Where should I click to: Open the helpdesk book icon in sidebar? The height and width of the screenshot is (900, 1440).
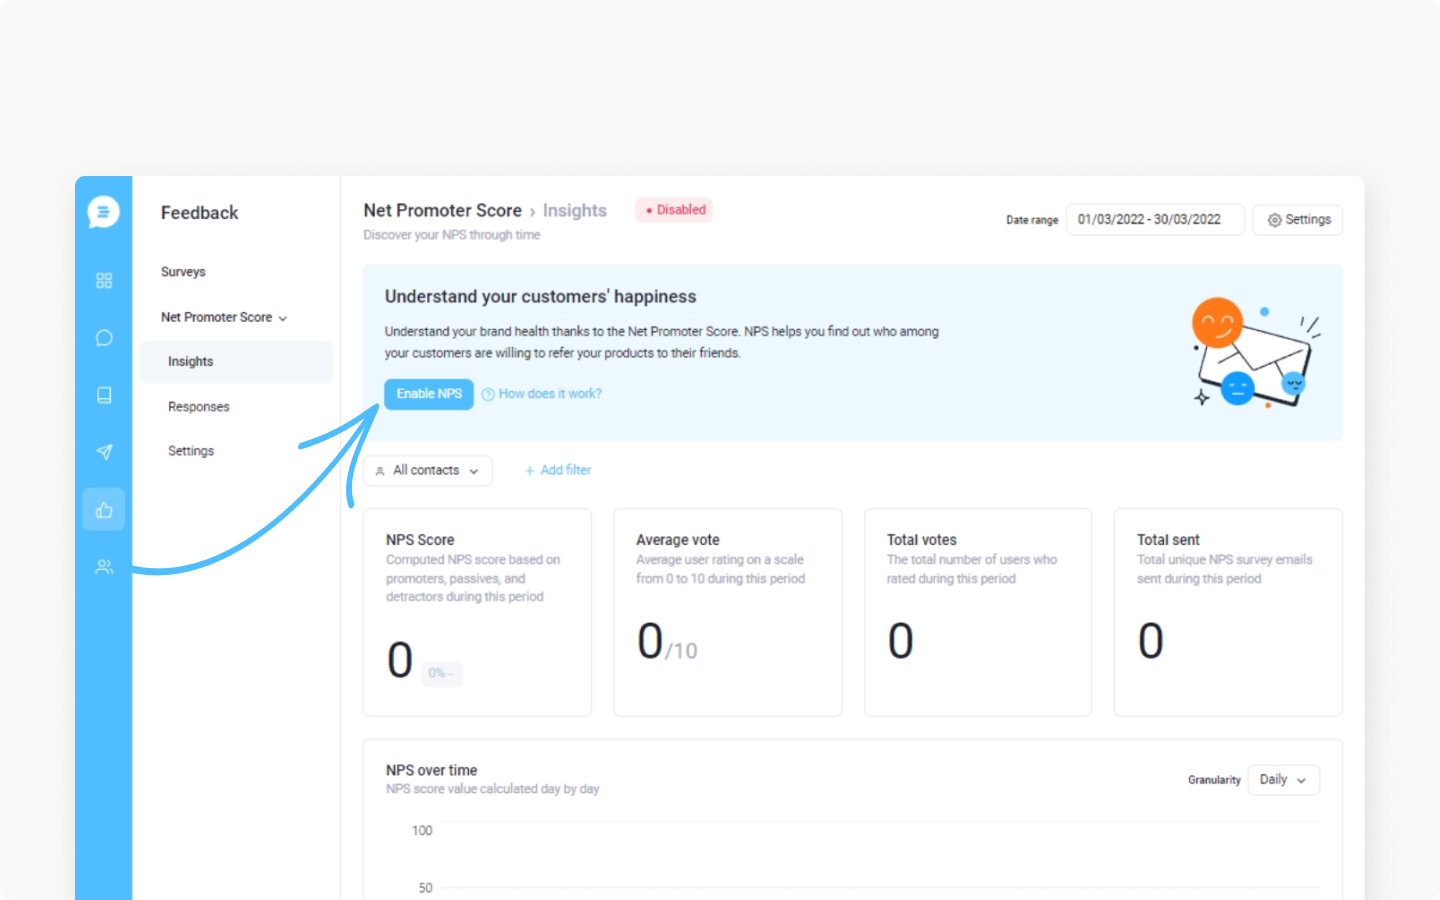click(x=104, y=395)
